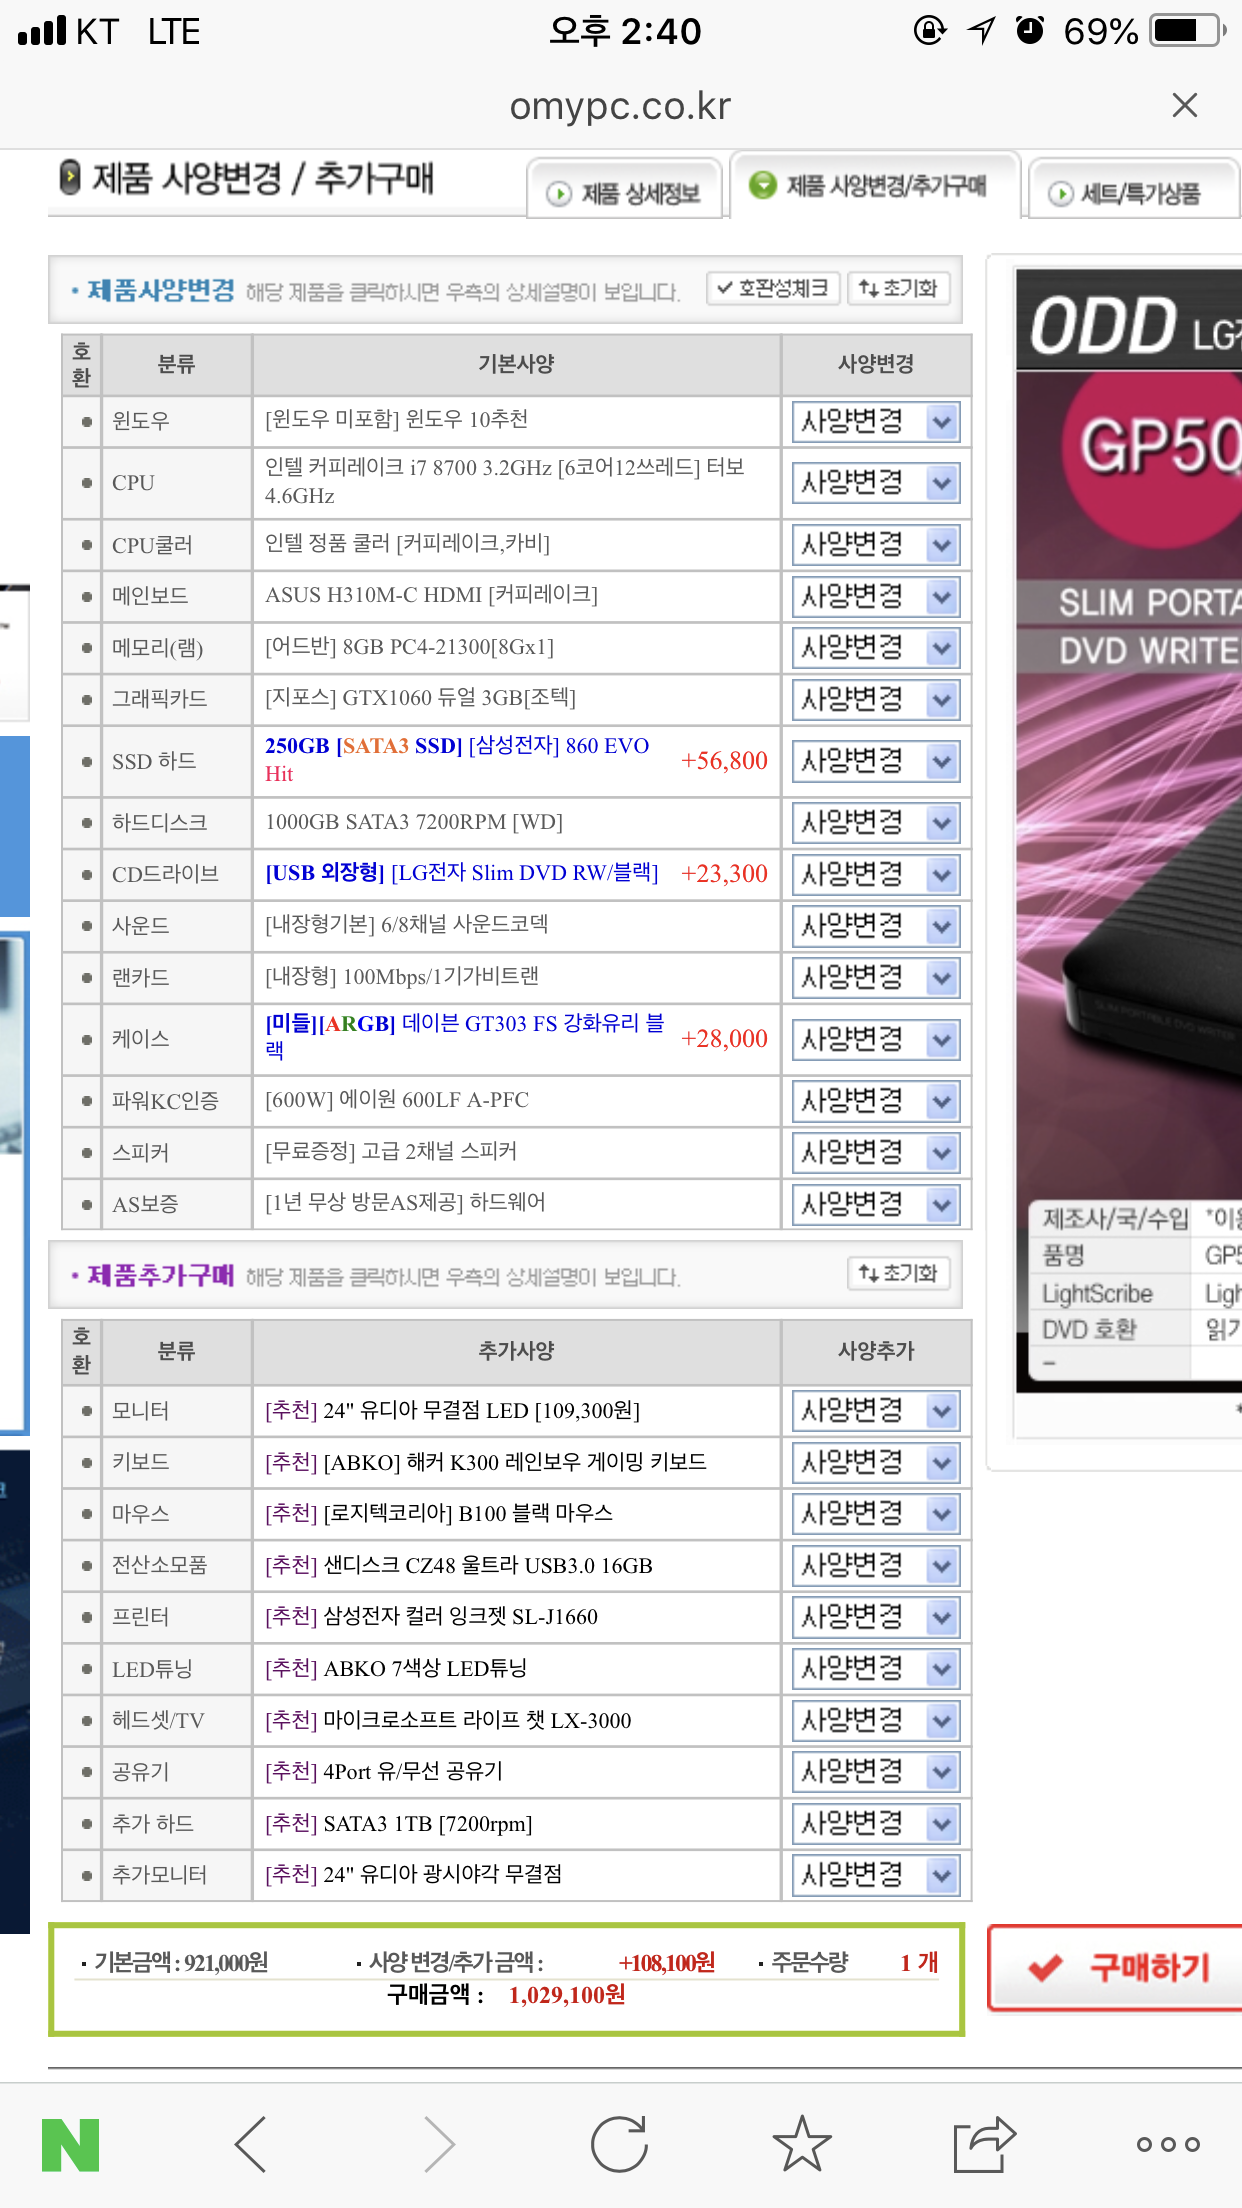The image size is (1242, 2208).
Task: Expand 사양추가 dropdown for 프린터
Action: coord(876,1617)
